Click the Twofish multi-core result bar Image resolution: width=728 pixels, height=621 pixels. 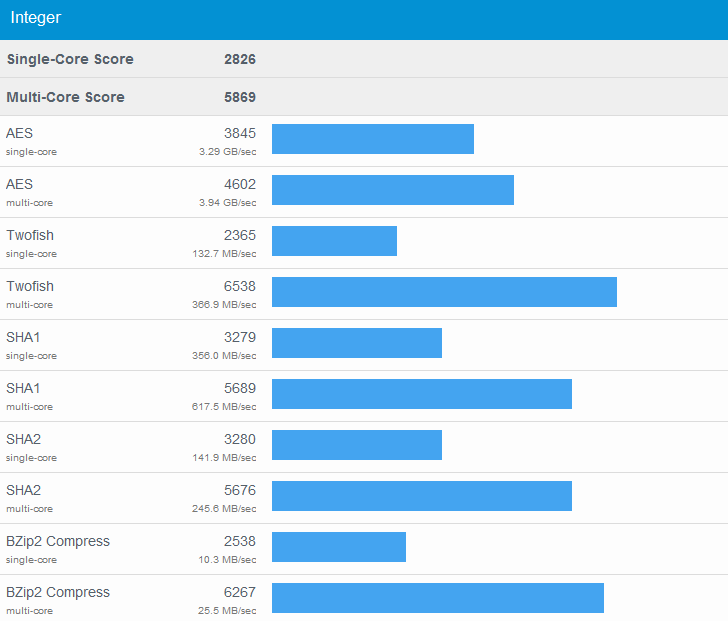[x=444, y=292]
